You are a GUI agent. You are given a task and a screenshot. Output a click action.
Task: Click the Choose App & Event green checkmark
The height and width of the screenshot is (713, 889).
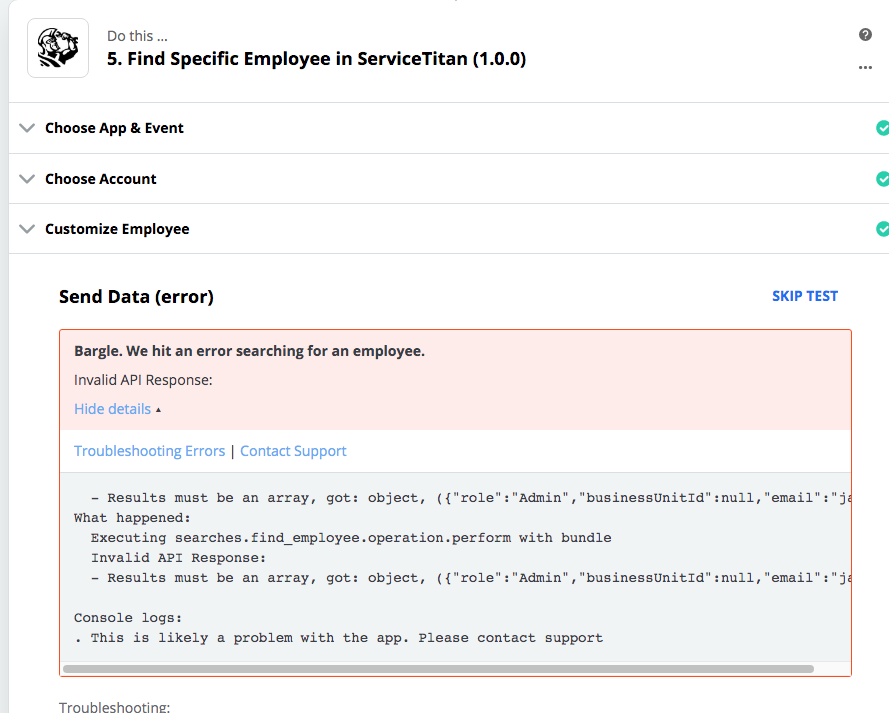click(x=882, y=128)
